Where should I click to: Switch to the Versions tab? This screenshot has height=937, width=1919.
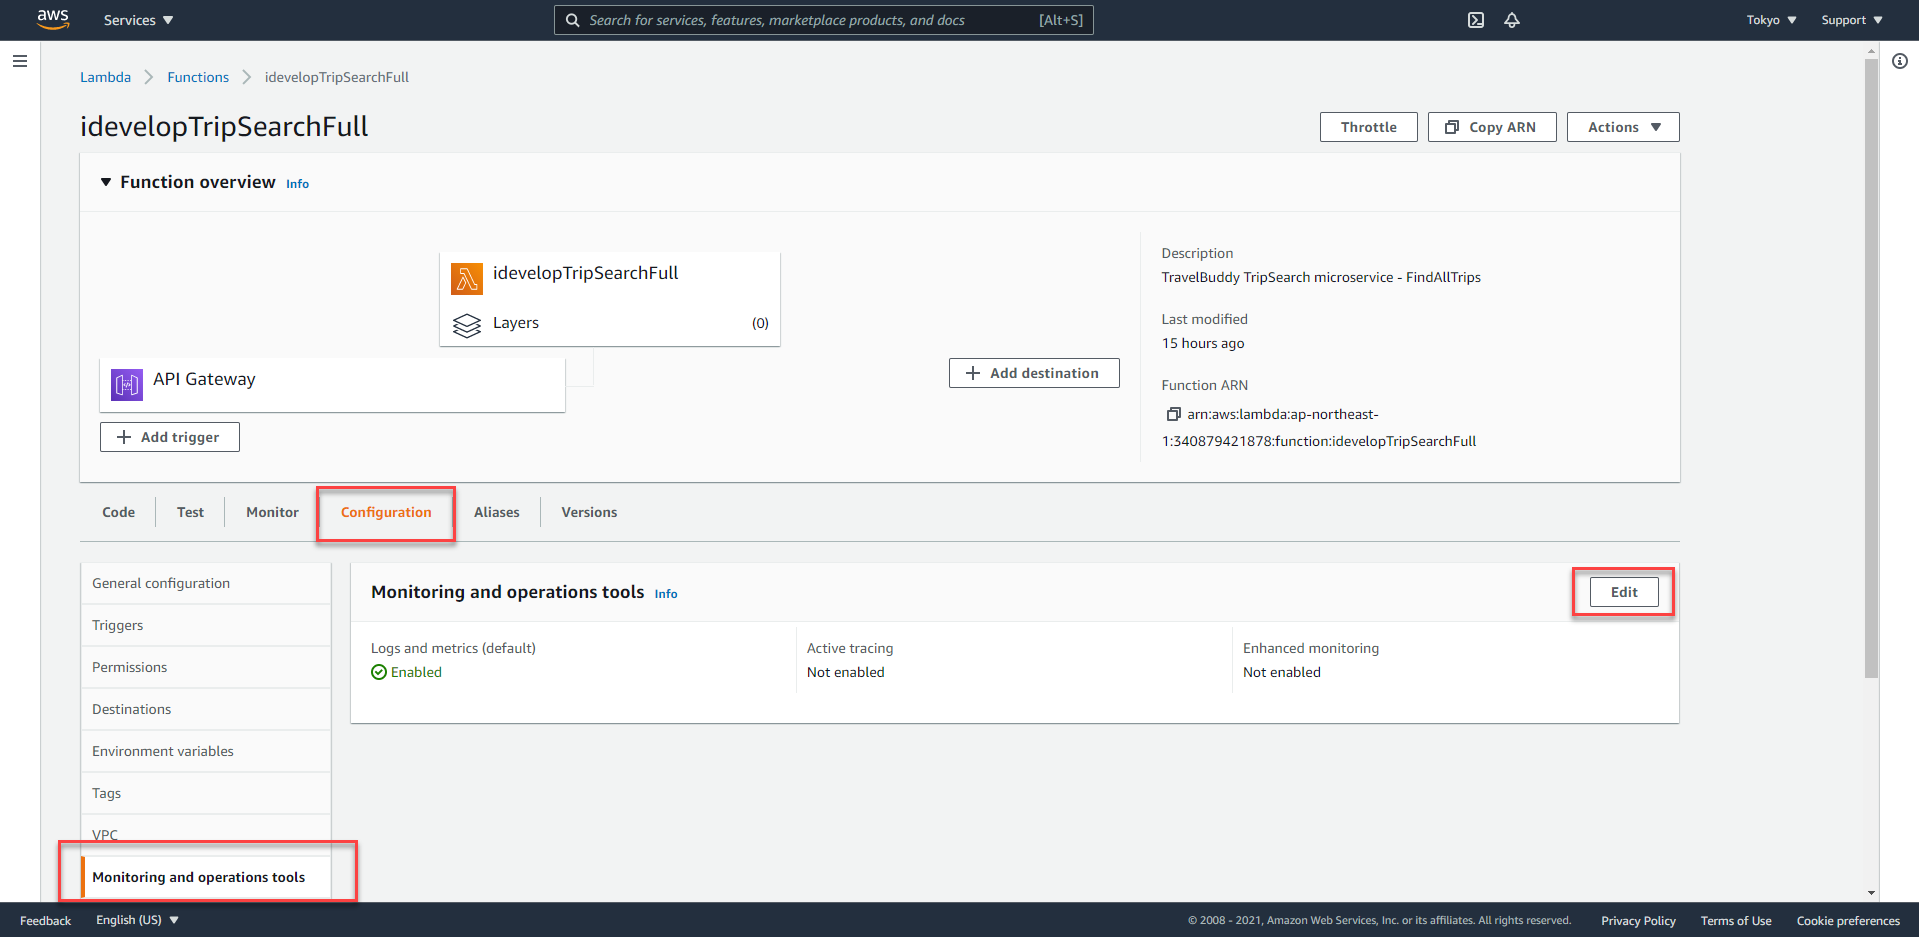(589, 512)
